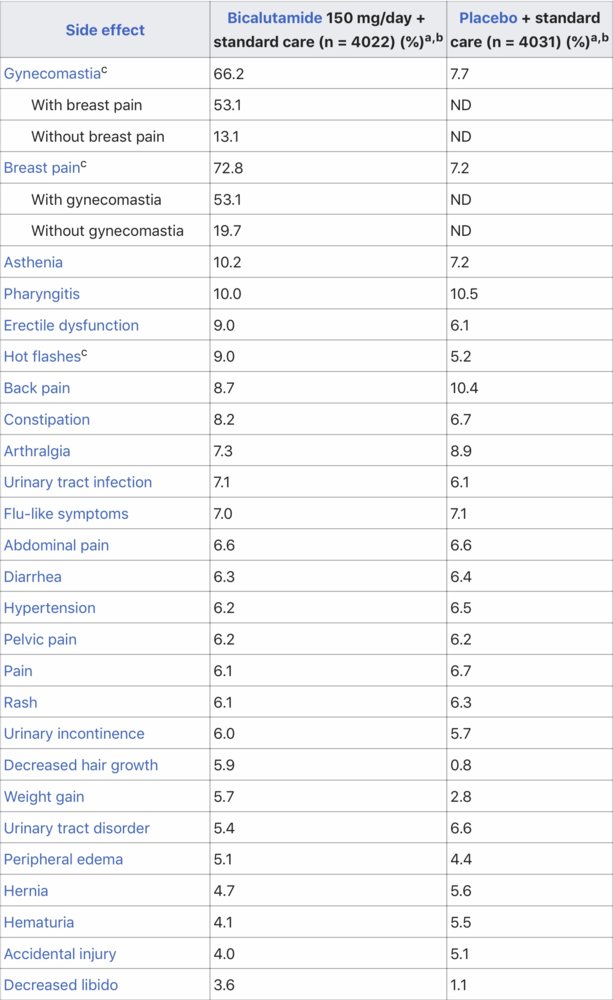Select the Hot flashes link
This screenshot has width=613, height=1000.
pyautogui.click(x=40, y=357)
